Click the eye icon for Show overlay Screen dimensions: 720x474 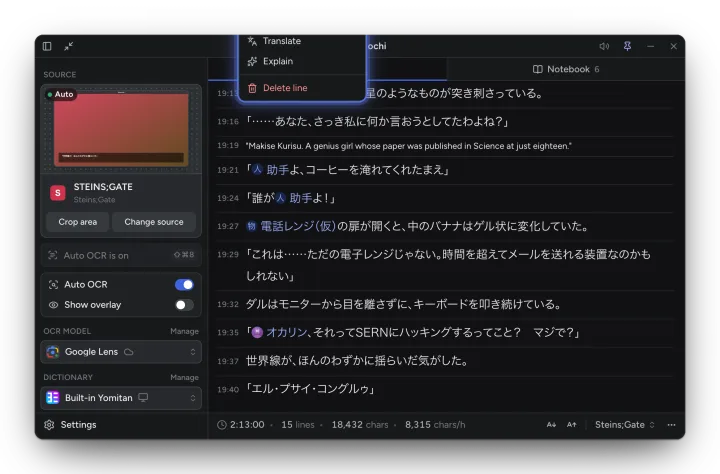point(53,305)
